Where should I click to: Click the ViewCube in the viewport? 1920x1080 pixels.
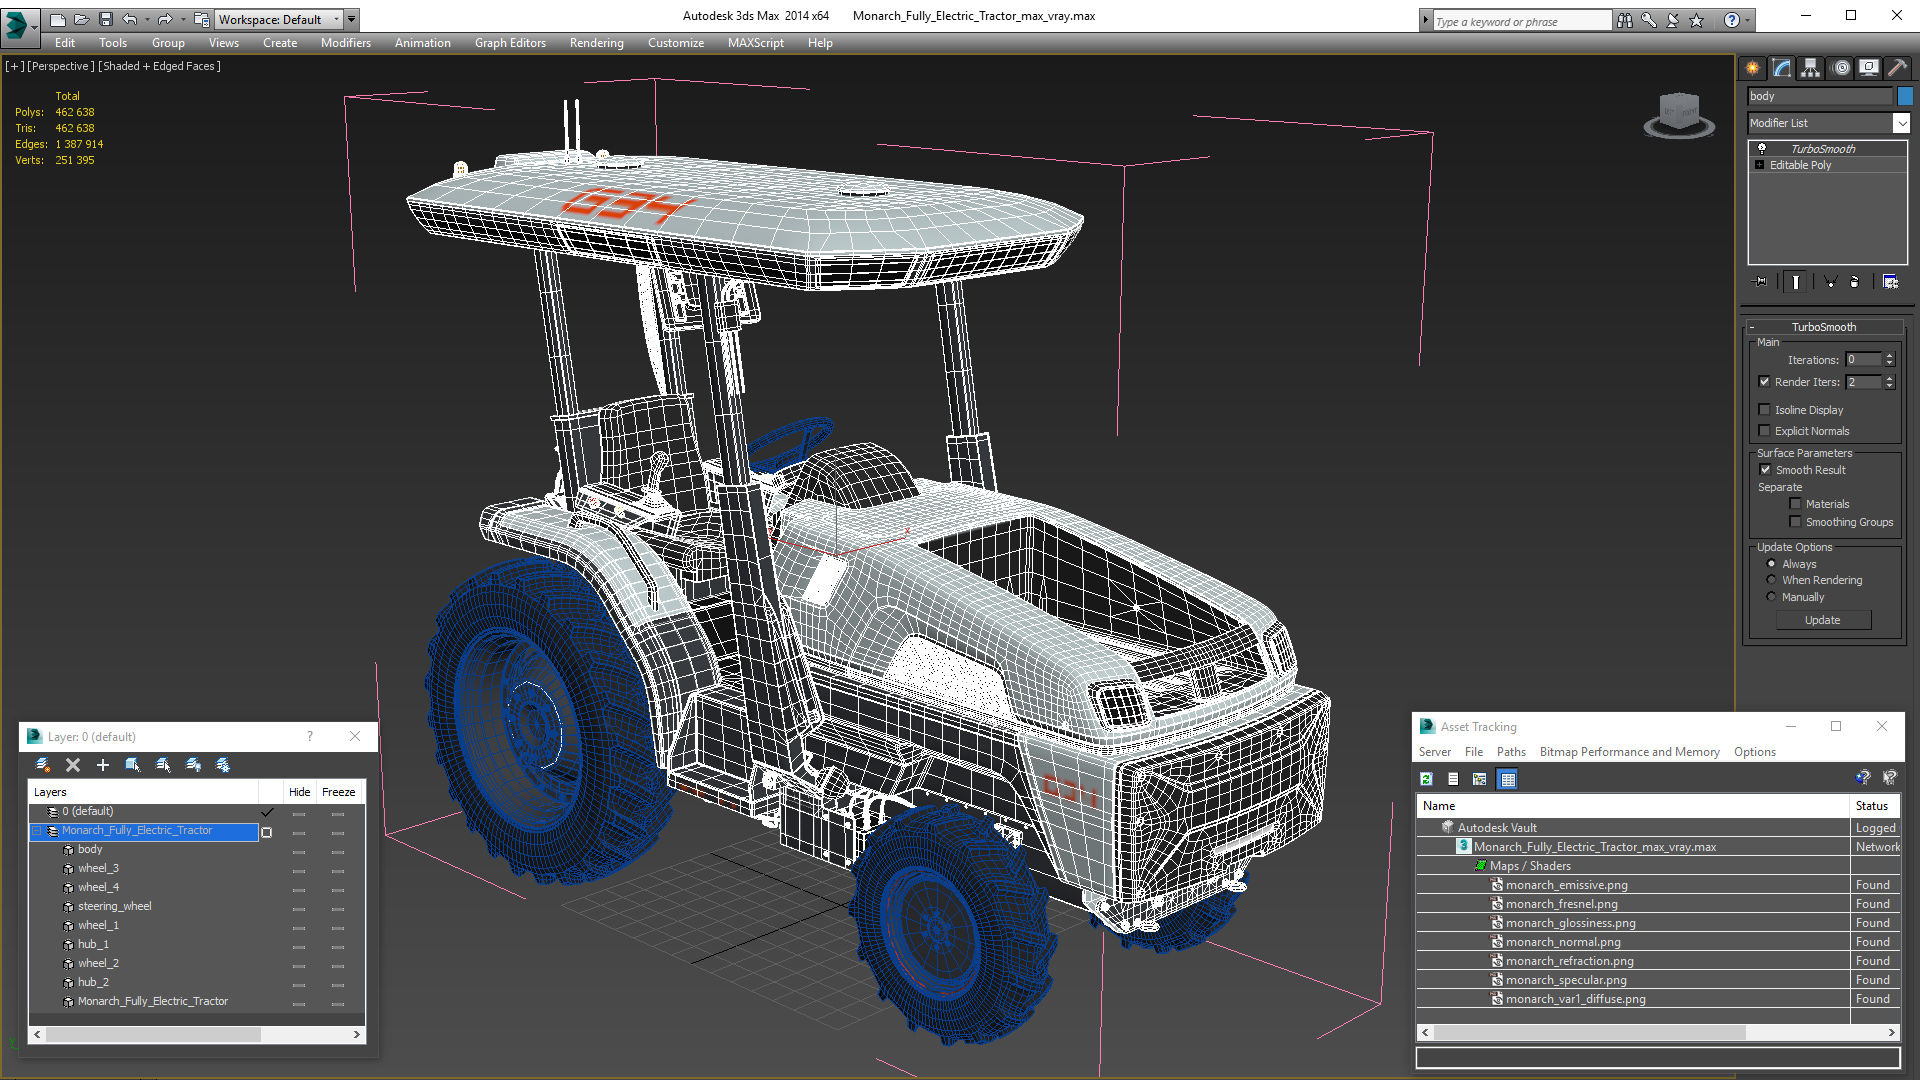click(1679, 114)
